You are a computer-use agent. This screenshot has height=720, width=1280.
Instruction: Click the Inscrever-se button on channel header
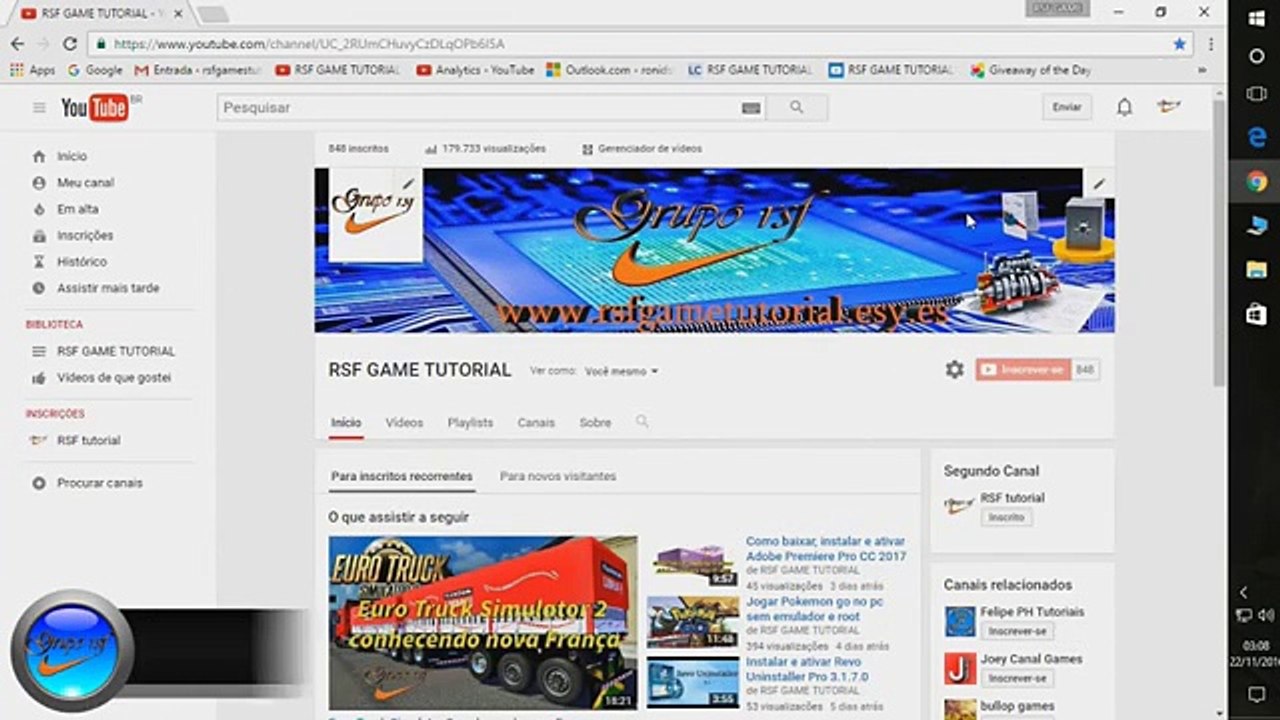pyautogui.click(x=1023, y=370)
